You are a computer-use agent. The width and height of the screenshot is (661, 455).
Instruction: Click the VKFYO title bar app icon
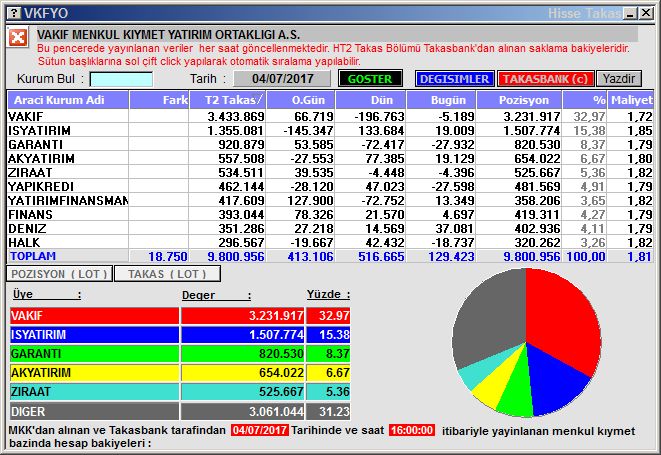pos(11,12)
